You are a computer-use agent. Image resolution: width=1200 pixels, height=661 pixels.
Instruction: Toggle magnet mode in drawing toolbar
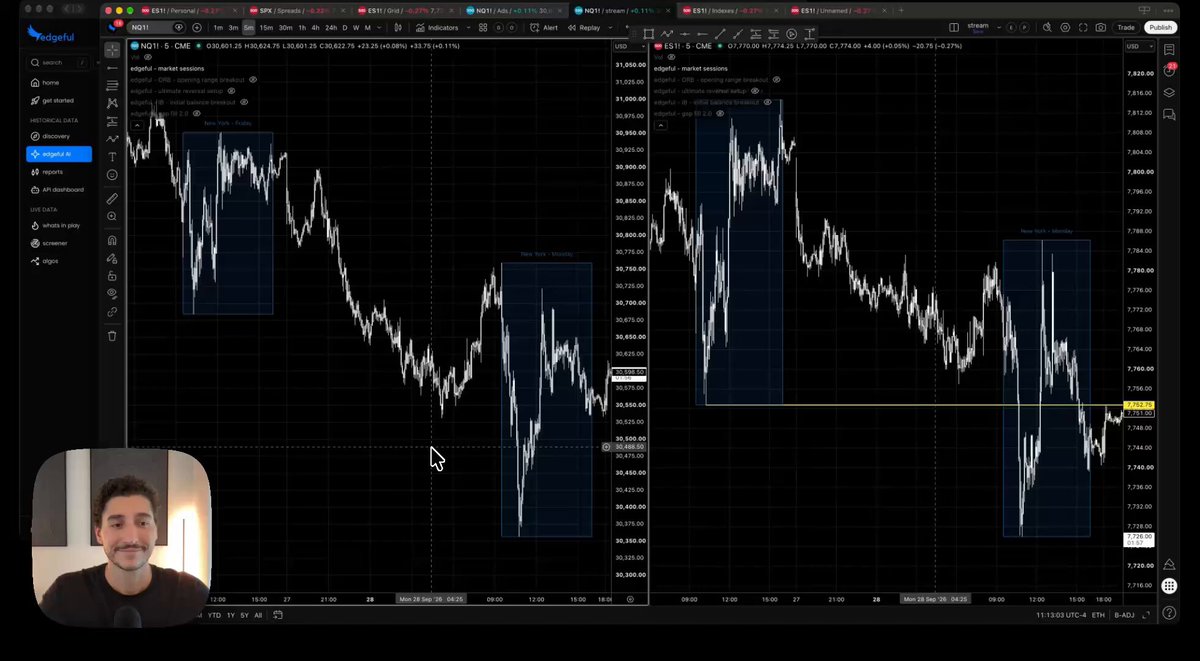[x=112, y=240]
